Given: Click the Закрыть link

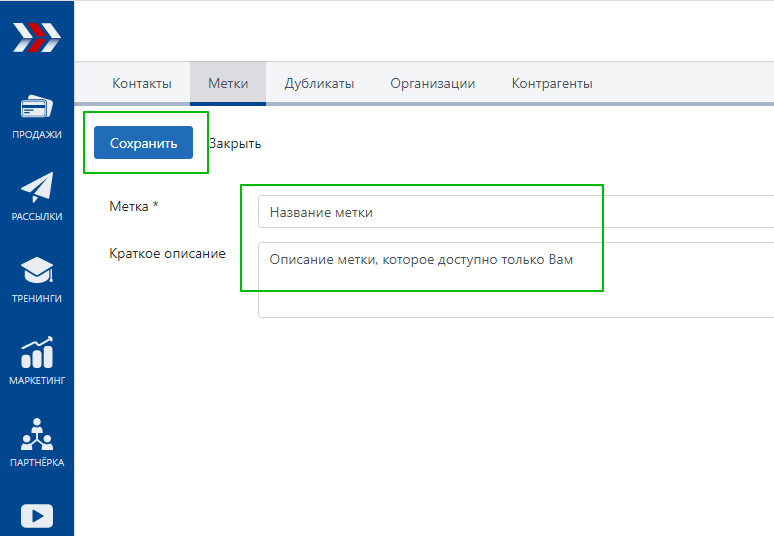Looking at the screenshot, I should (235, 143).
